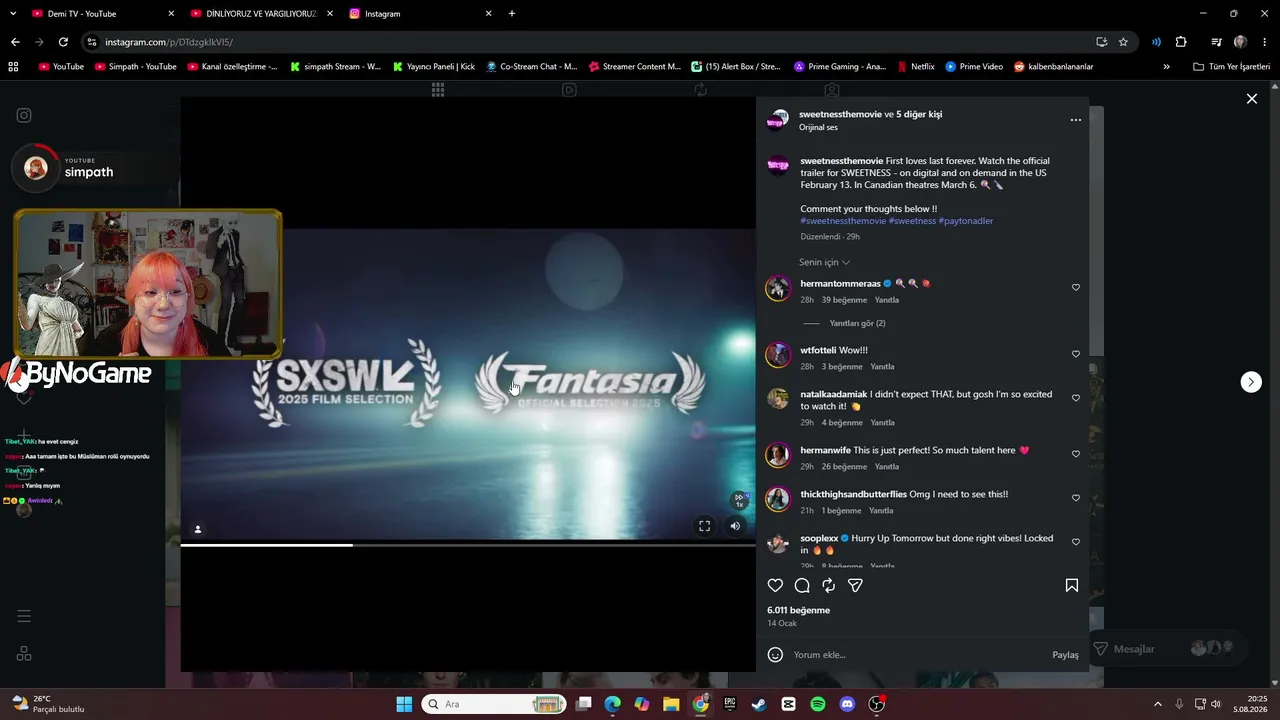Open Discord from the taskbar
The height and width of the screenshot is (720, 1280).
[x=847, y=704]
